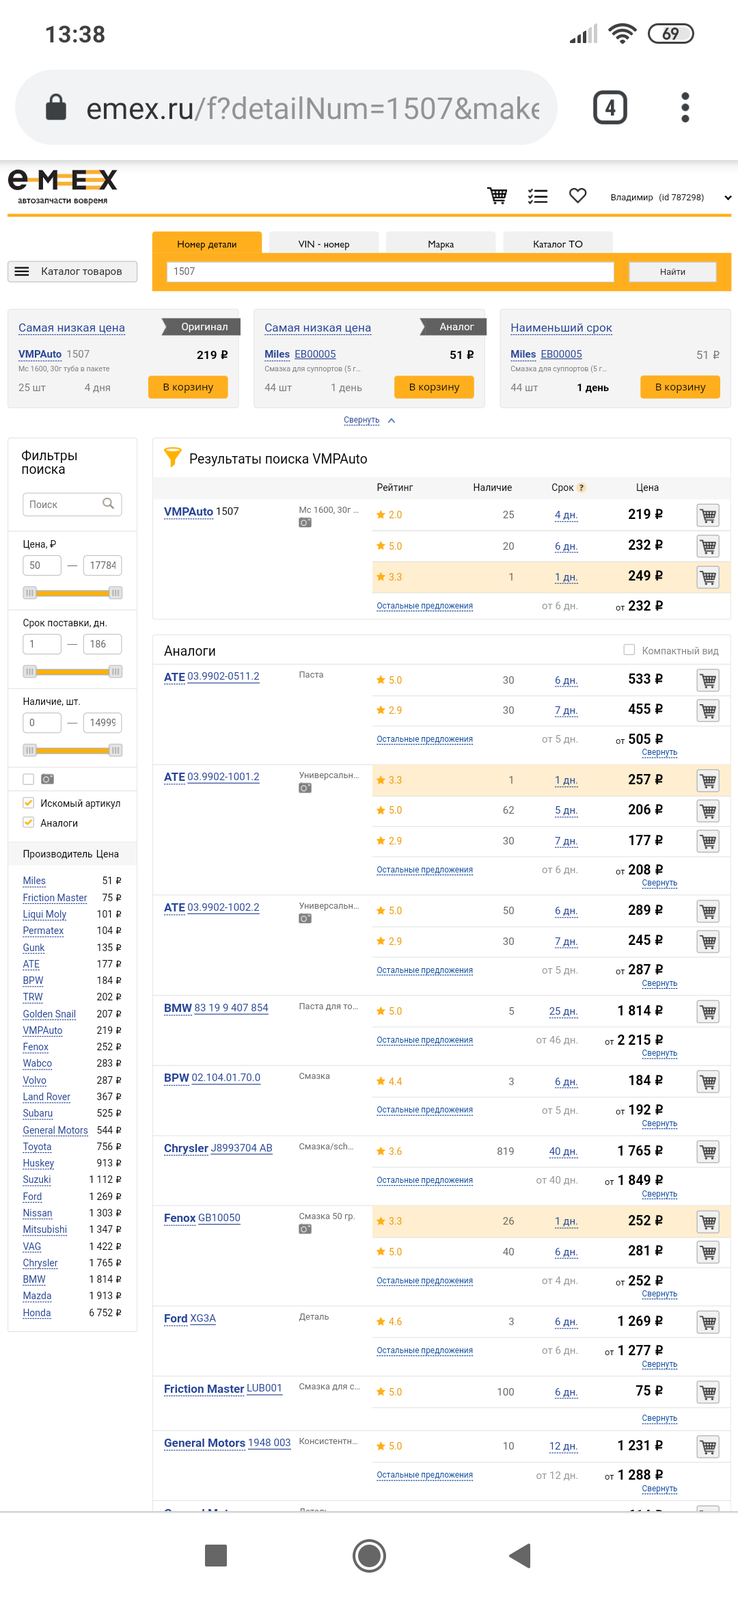Add VMPAuto lowest-price original to cart
This screenshot has width=738, height=1600.
pyautogui.click(x=188, y=387)
